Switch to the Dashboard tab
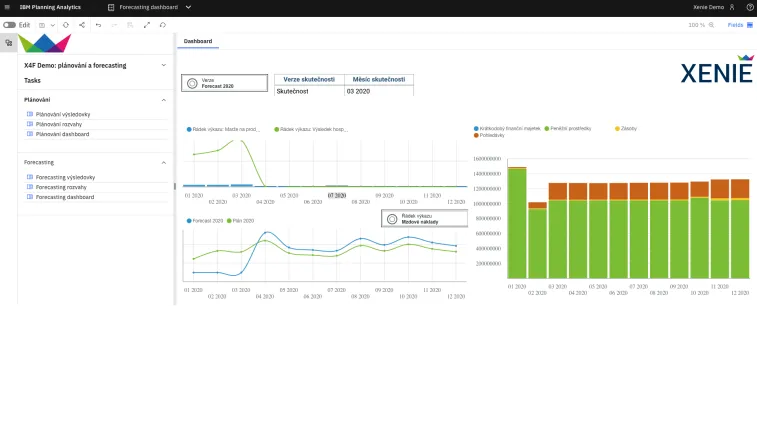 pos(198,41)
